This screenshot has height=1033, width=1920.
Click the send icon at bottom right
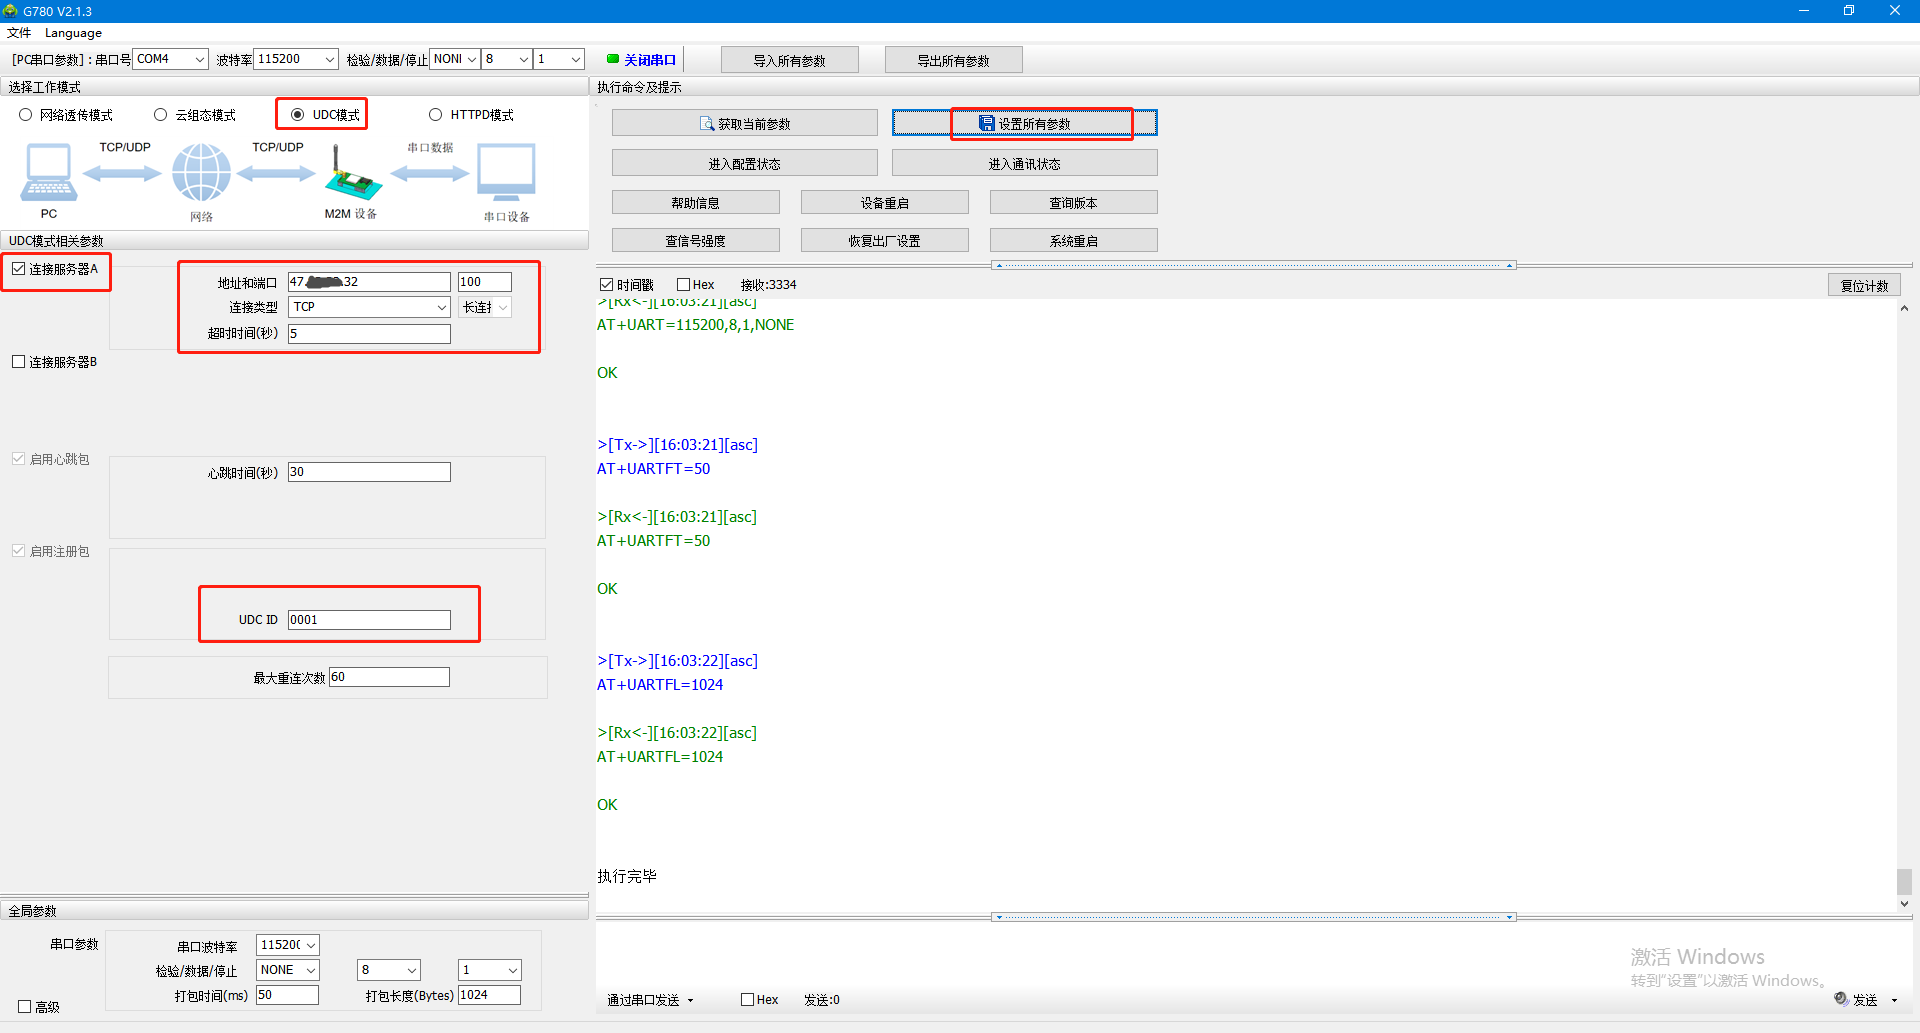[x=1841, y=999]
